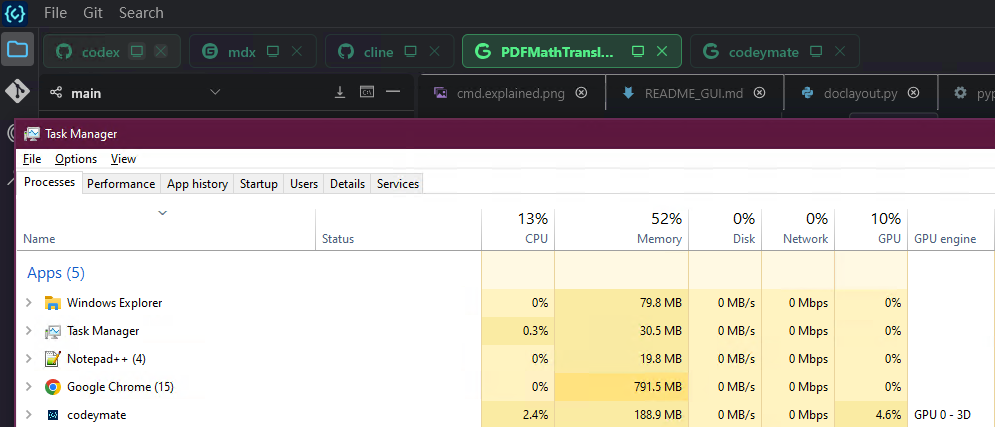Close the doclayout.py editor tab
Screen dimensions: 995x427
click(913, 93)
